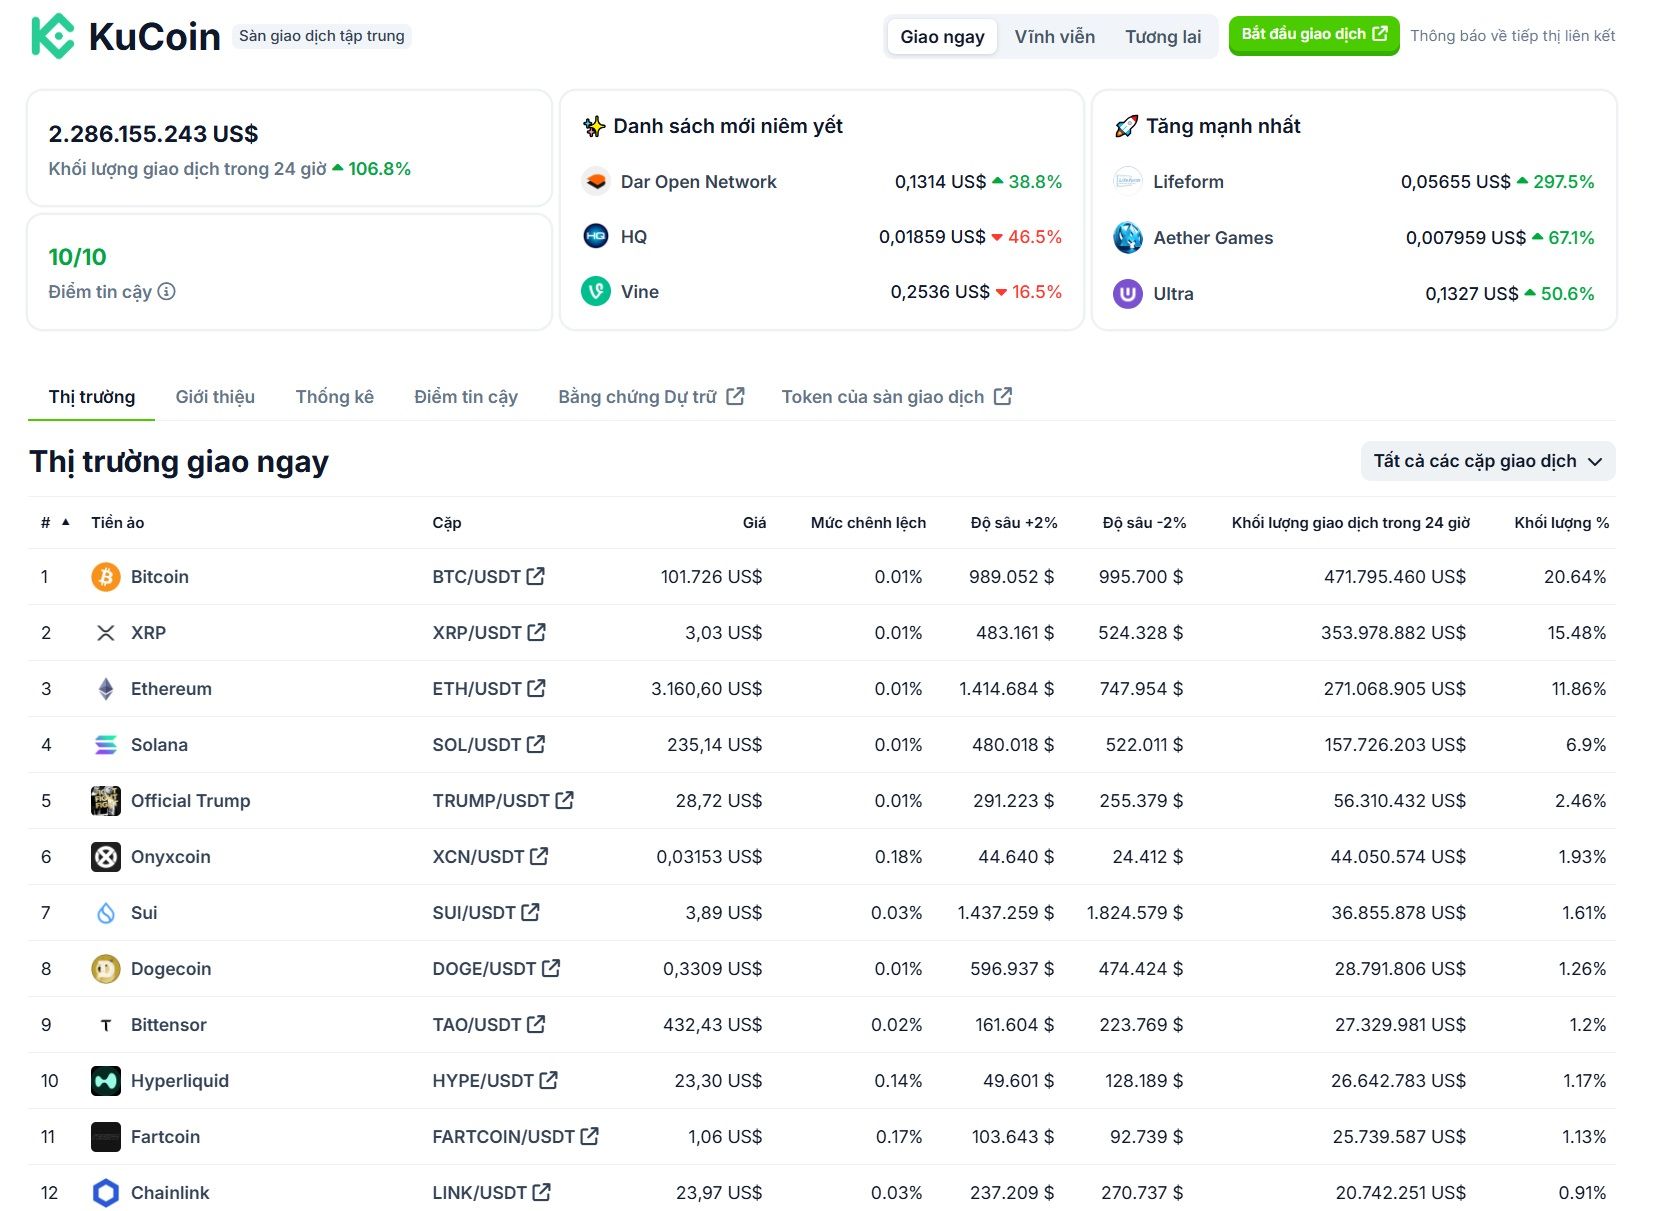This screenshot has height=1211, width=1677.
Task: Sort by the Mức chênh lệch column header
Action: 868,523
